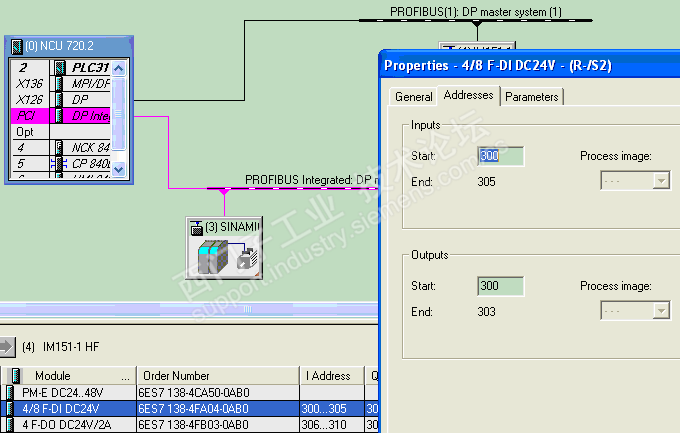This screenshot has height=433, width=680.
Task: Click the 4/8 F-DI DC24V row icon
Action: pyautogui.click(x=10, y=409)
